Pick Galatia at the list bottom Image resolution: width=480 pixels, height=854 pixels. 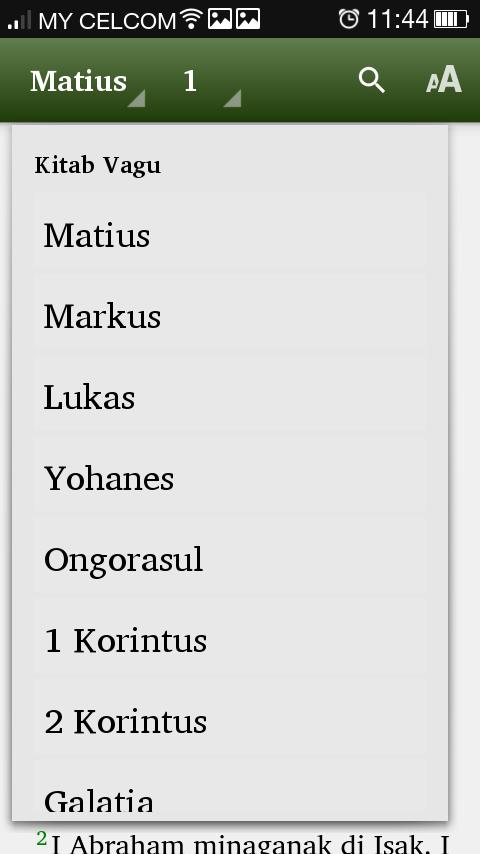pyautogui.click(x=230, y=792)
